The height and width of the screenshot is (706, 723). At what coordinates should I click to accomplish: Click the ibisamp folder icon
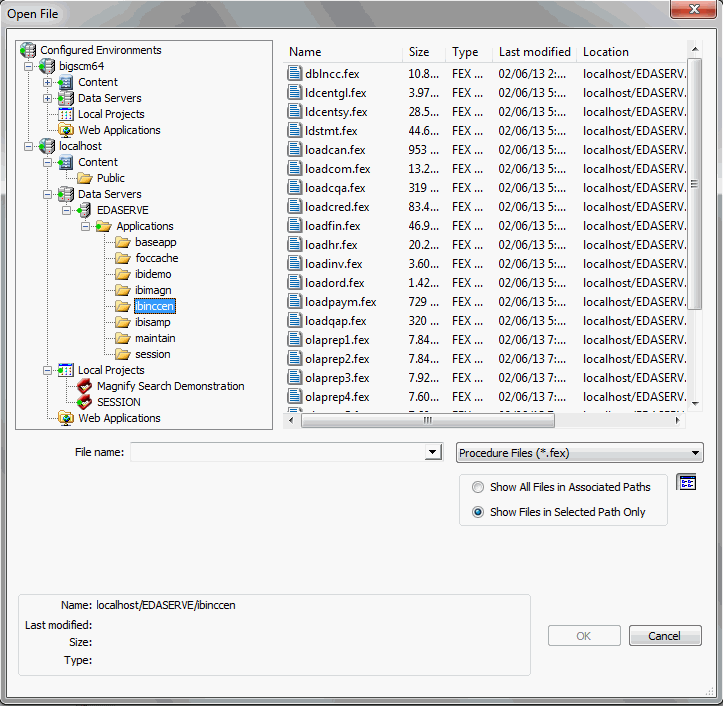coord(123,322)
